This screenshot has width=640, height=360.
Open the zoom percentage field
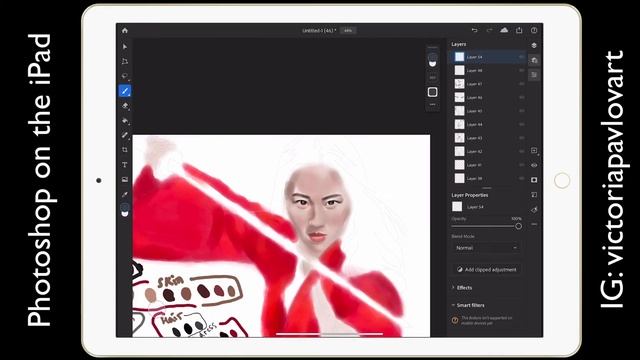(348, 31)
